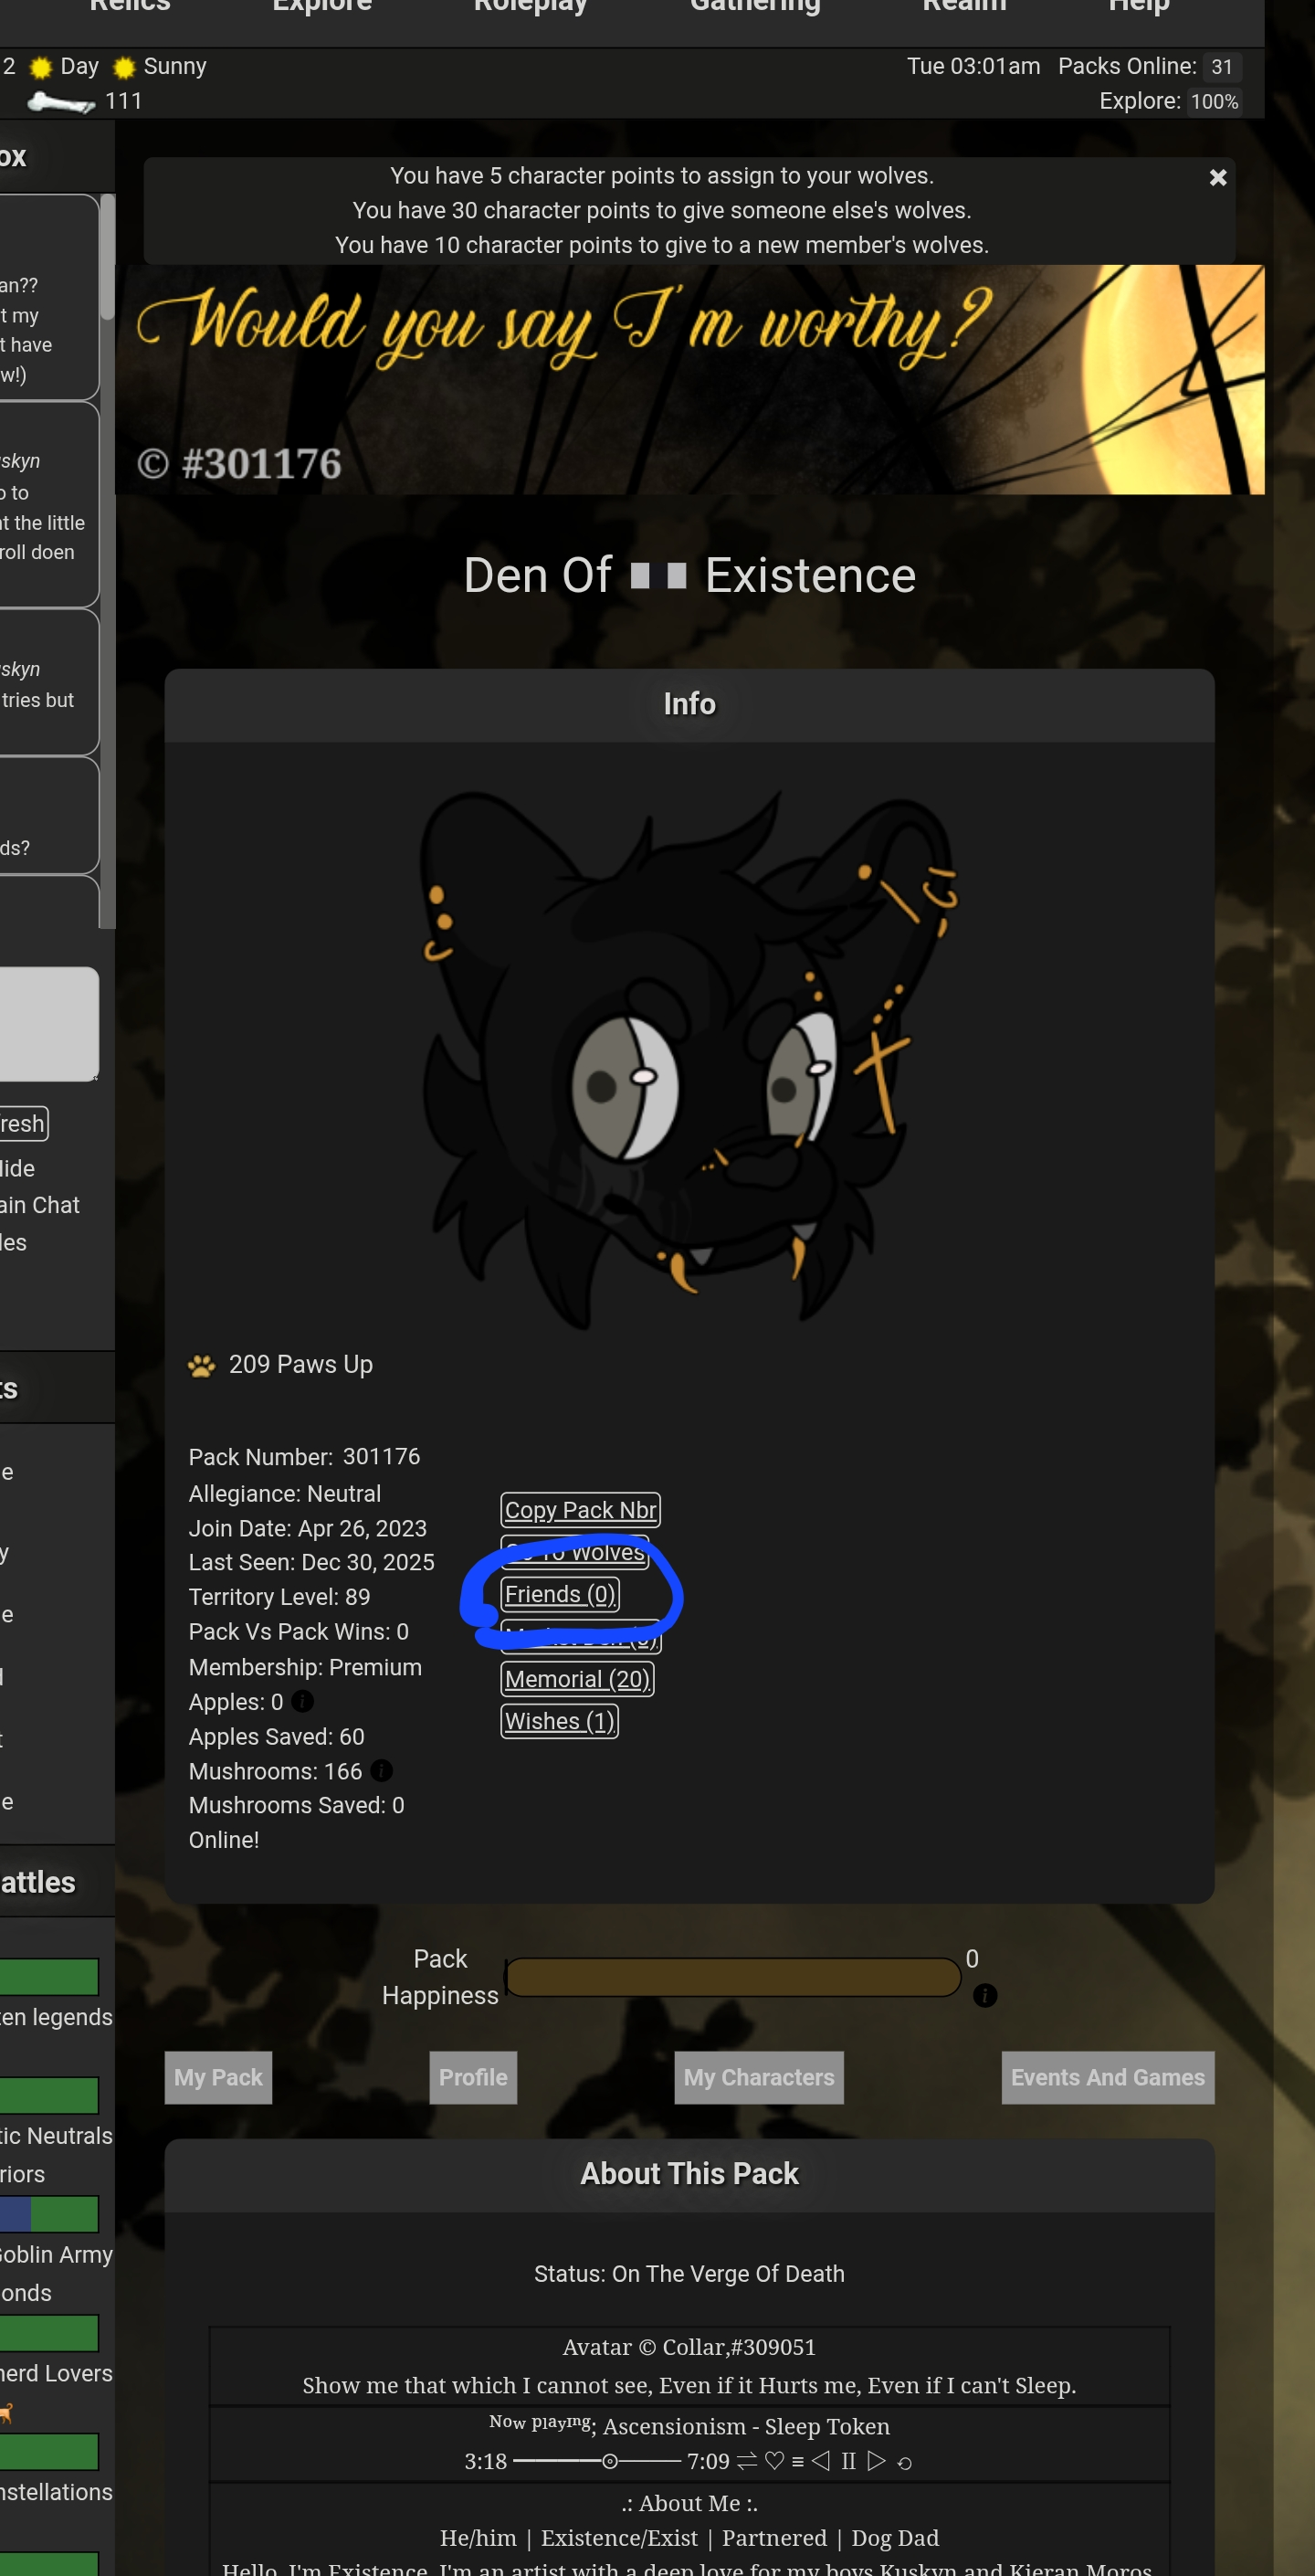
Task: Click the Pack Happiness progress bar
Action: pyautogui.click(x=733, y=1977)
